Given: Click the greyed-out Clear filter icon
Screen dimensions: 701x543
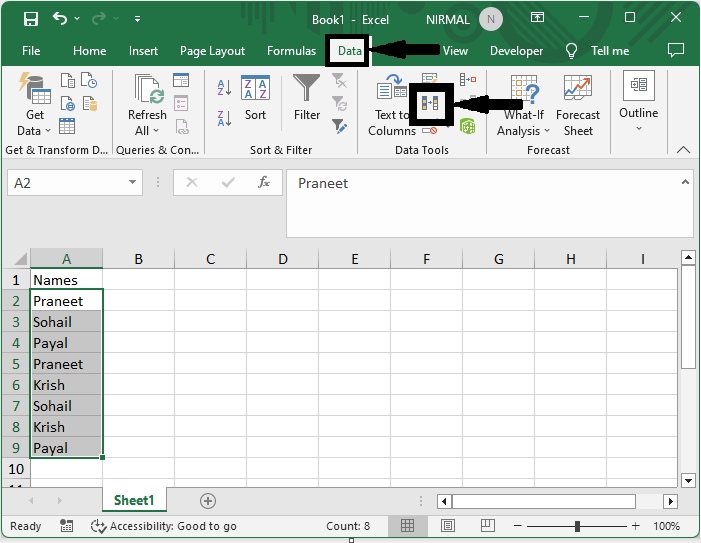Looking at the screenshot, I should click(339, 80).
